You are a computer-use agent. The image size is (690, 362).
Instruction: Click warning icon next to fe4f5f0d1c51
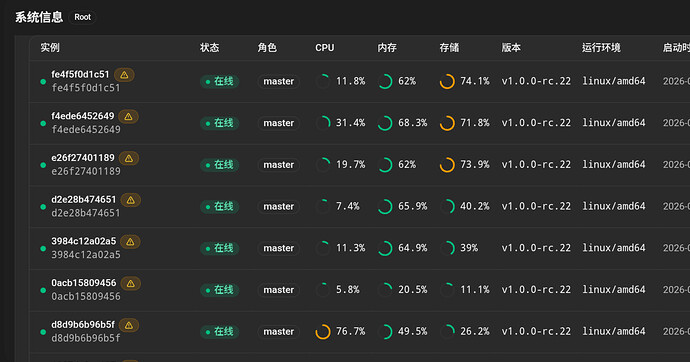[125, 75]
